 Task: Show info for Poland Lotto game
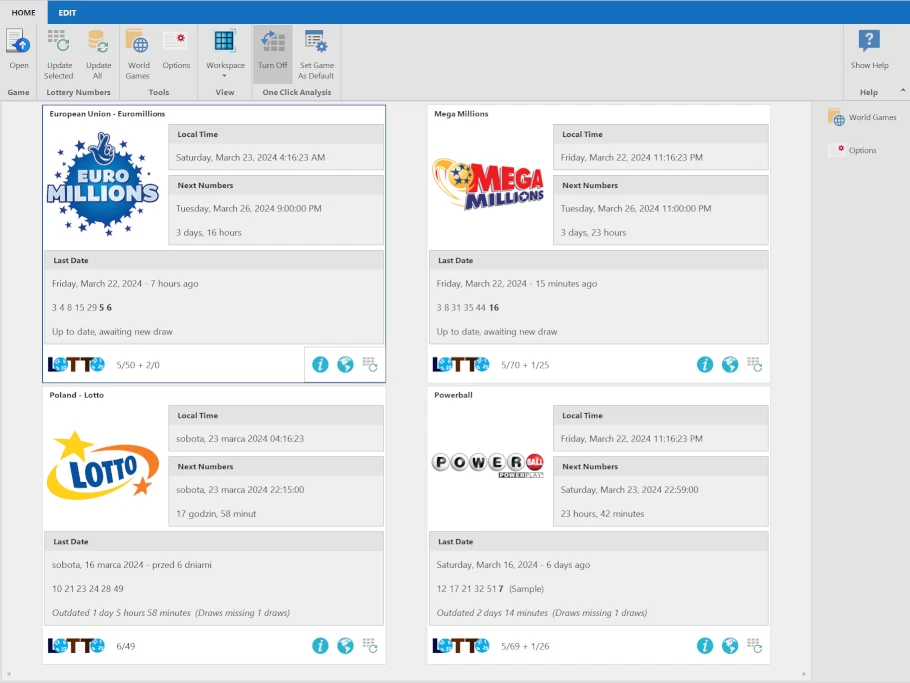(x=320, y=645)
